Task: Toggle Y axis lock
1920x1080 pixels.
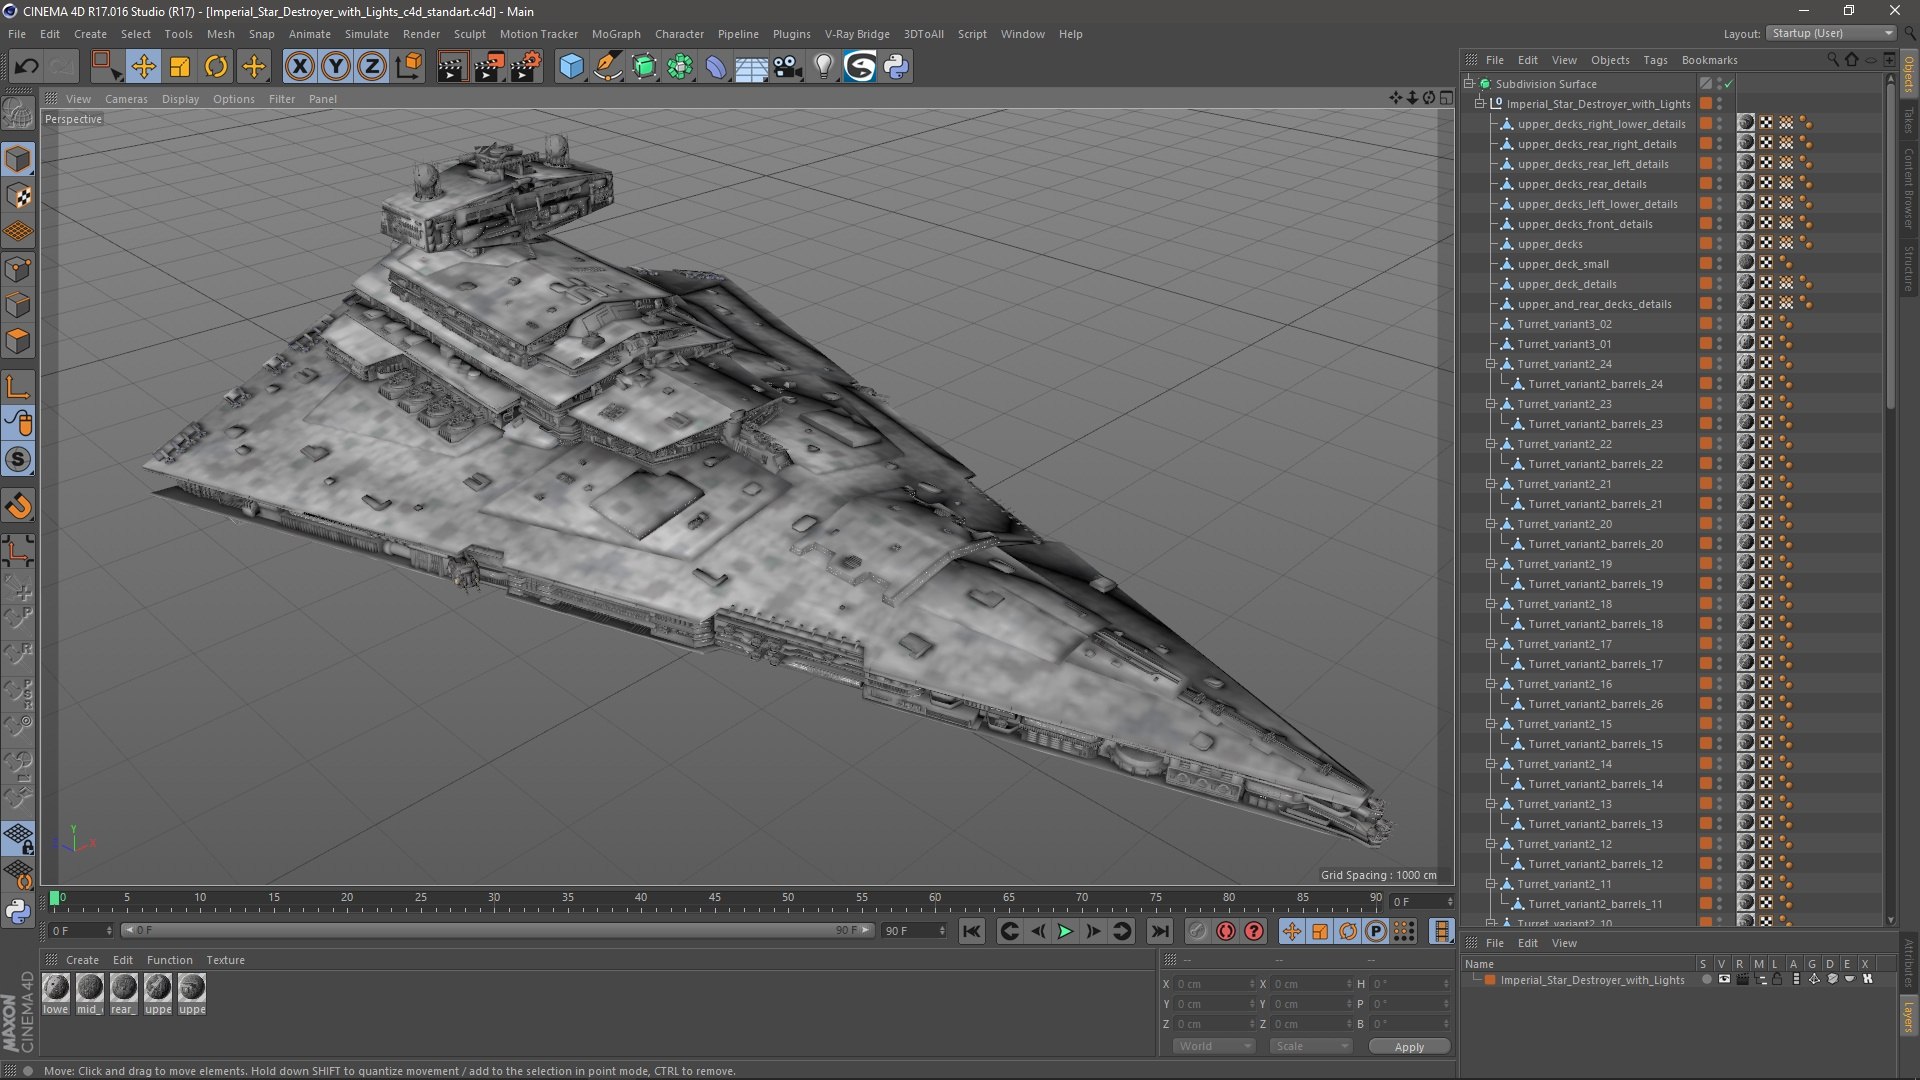Action: (336, 67)
